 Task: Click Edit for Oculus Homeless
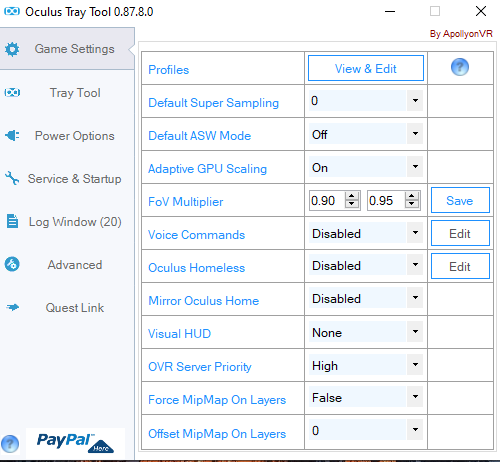[460, 266]
